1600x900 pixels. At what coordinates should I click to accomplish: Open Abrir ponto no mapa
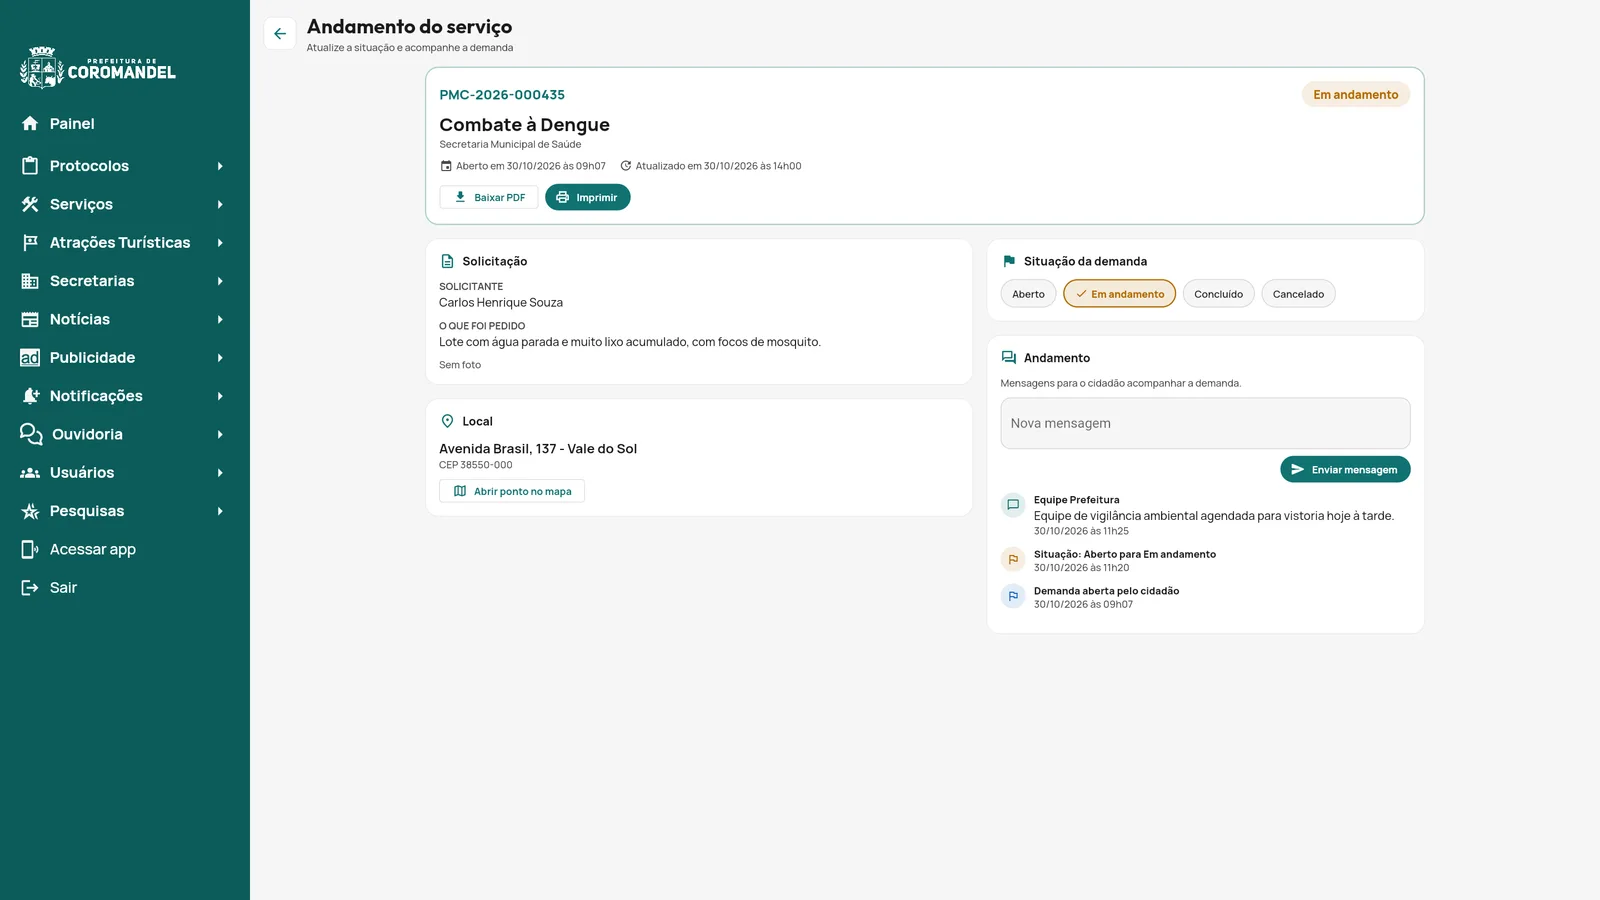[512, 491]
